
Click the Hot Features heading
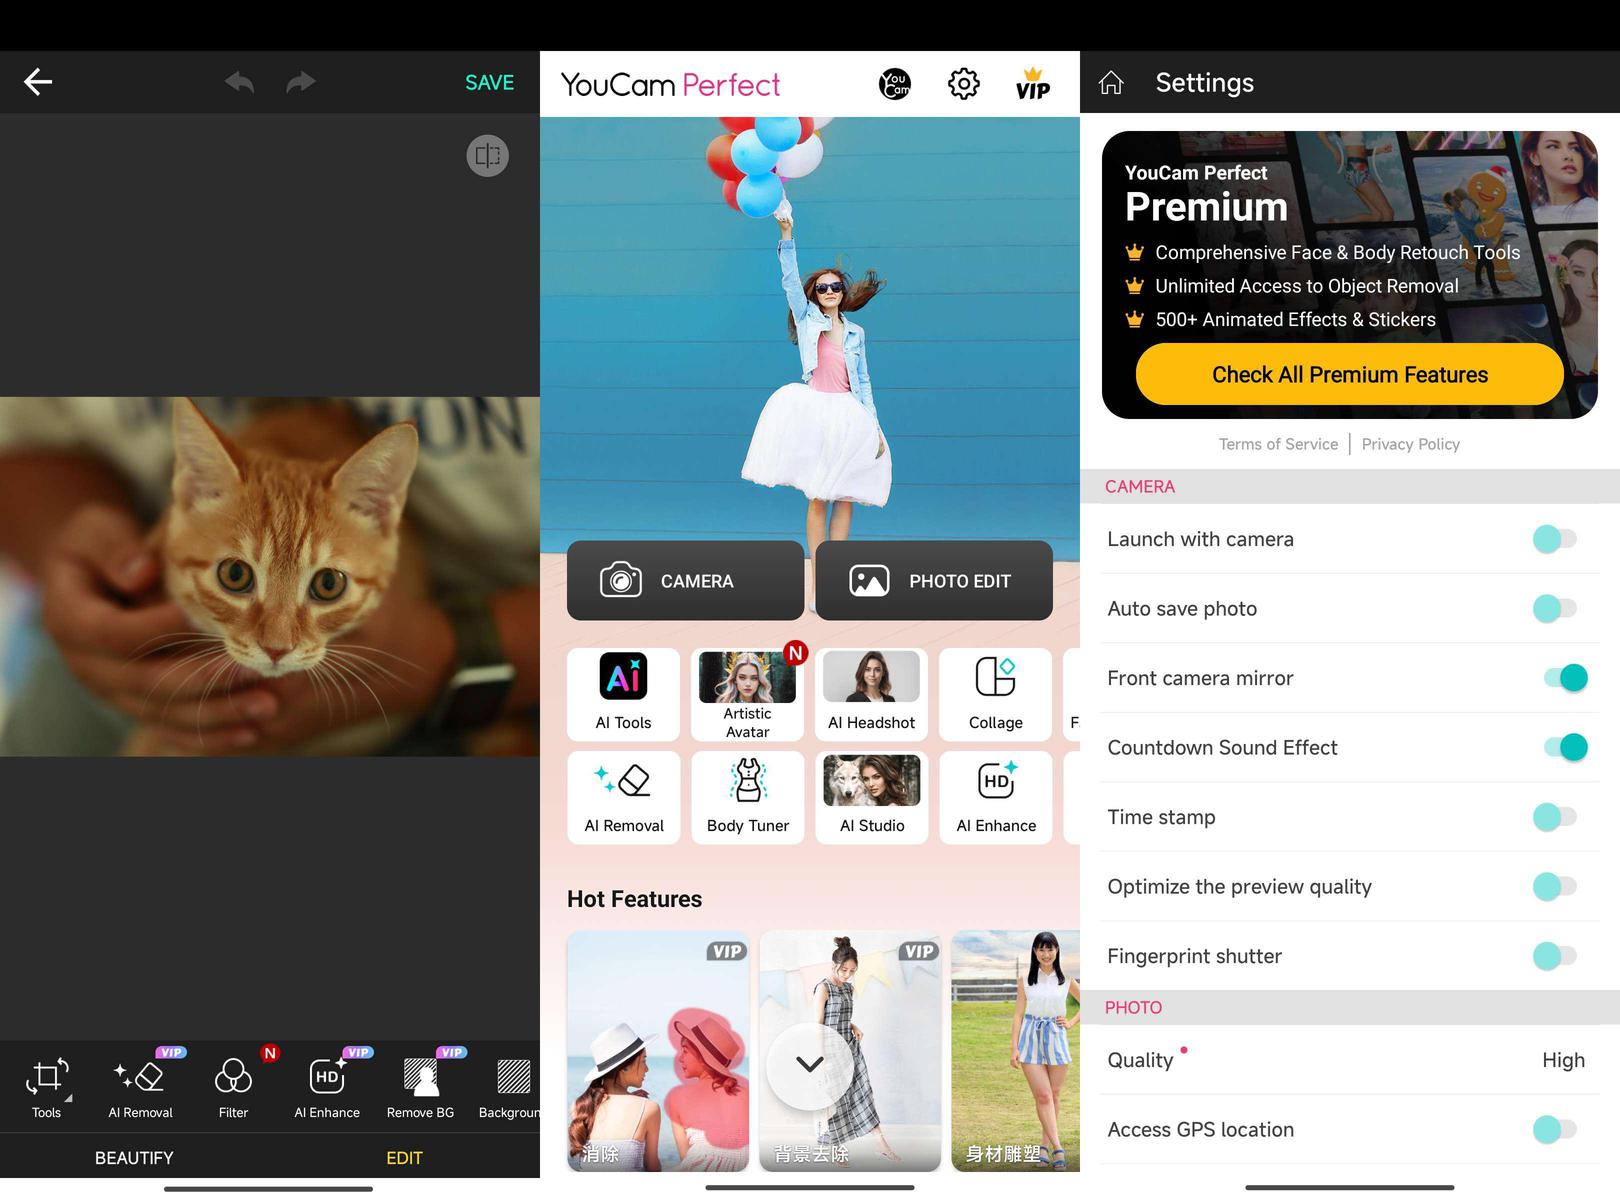[x=634, y=899]
